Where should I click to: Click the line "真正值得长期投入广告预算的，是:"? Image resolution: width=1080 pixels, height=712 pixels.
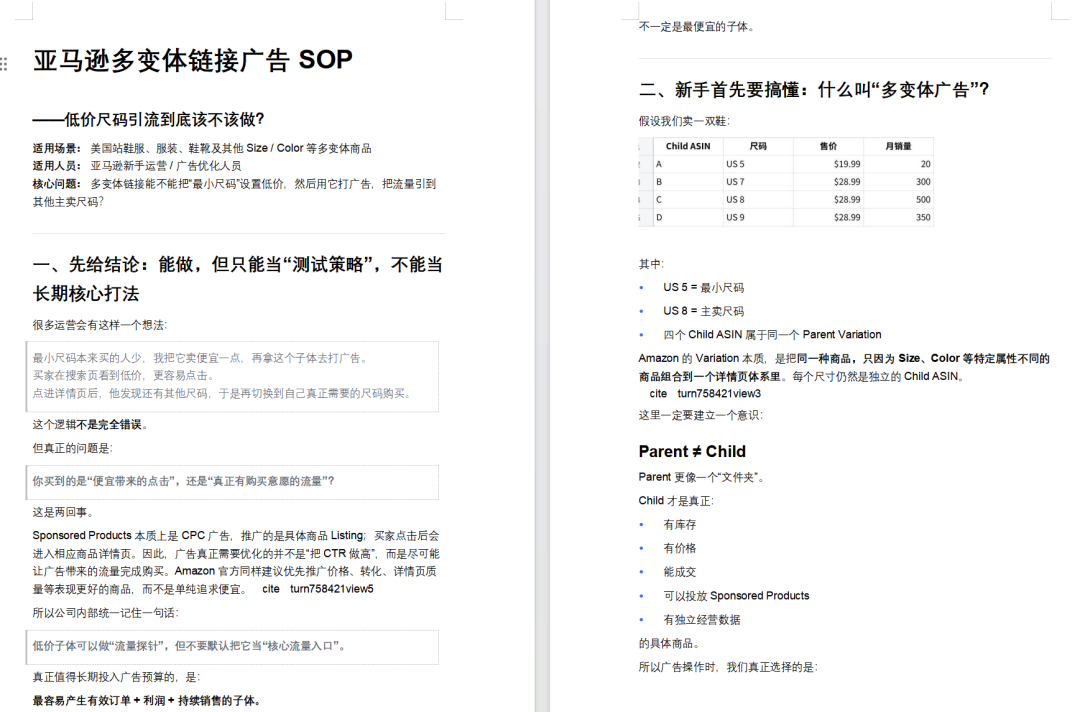click(x=116, y=678)
